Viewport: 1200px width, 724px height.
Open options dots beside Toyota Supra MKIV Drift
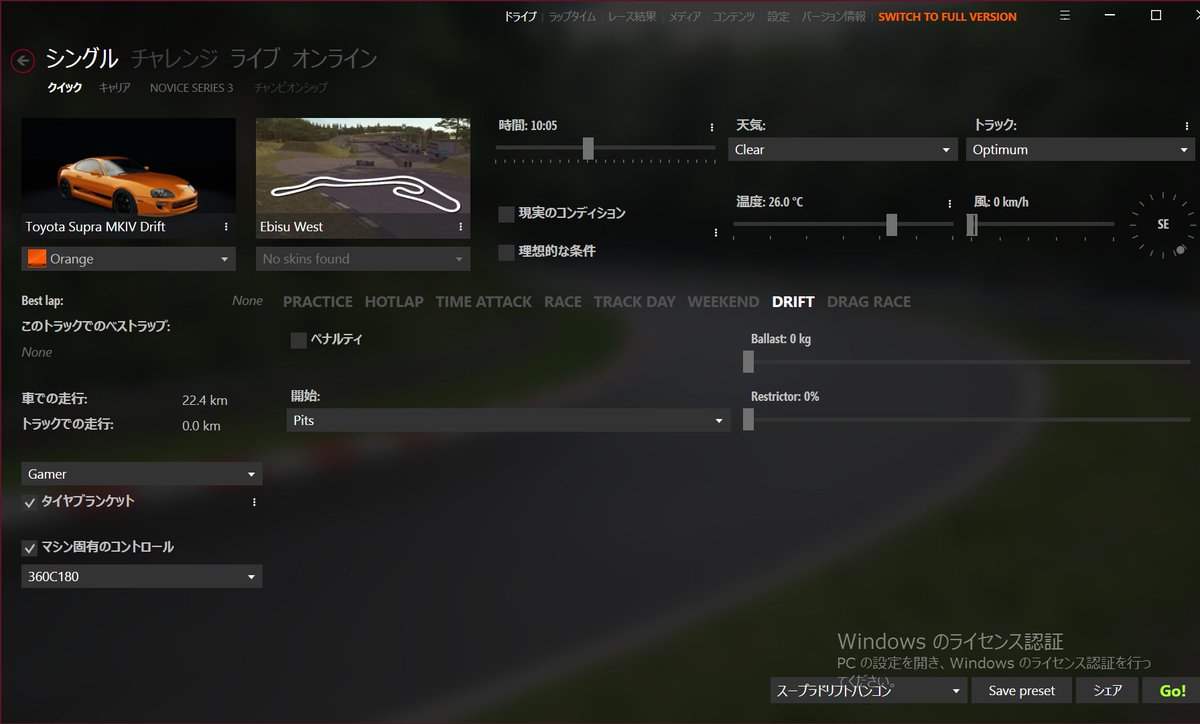coord(227,227)
